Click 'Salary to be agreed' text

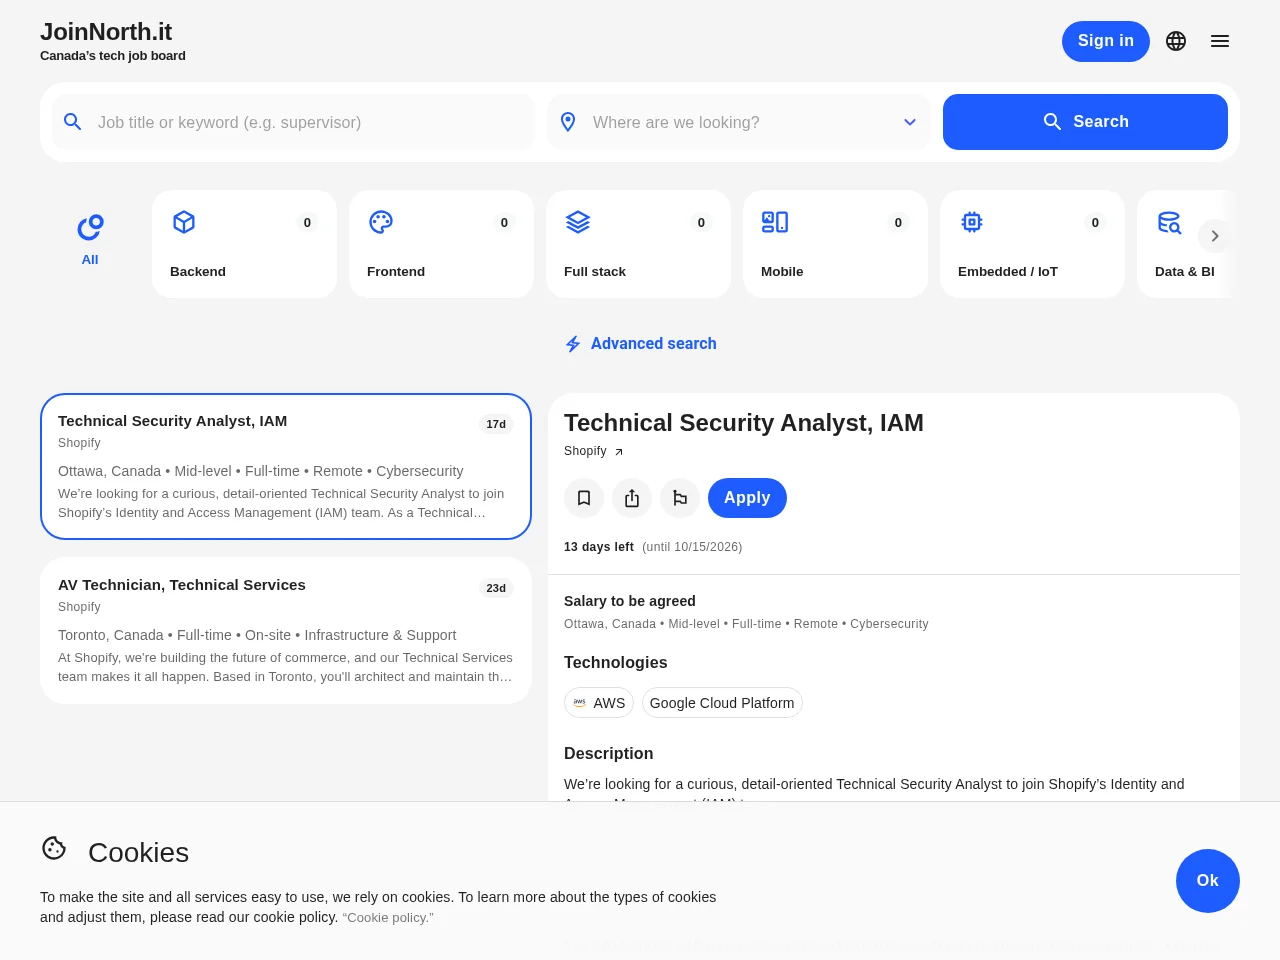pyautogui.click(x=630, y=601)
